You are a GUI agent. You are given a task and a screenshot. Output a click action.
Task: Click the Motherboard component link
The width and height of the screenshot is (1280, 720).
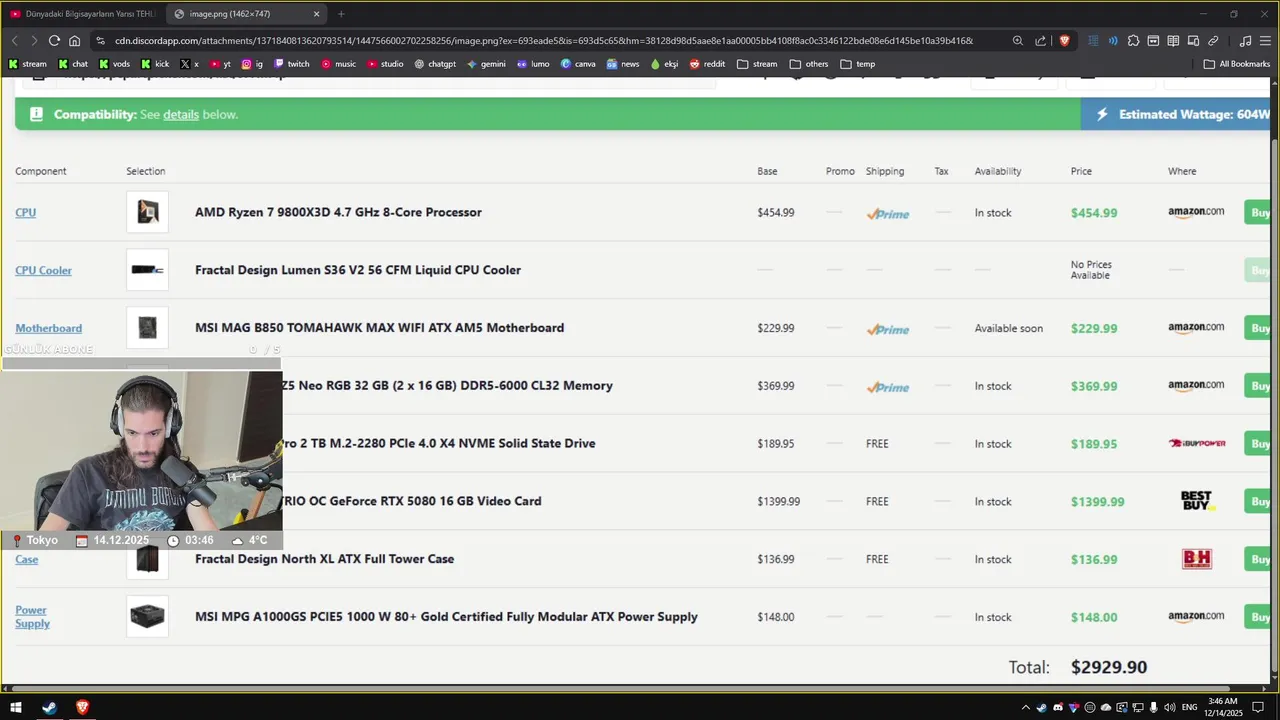pyautogui.click(x=48, y=328)
